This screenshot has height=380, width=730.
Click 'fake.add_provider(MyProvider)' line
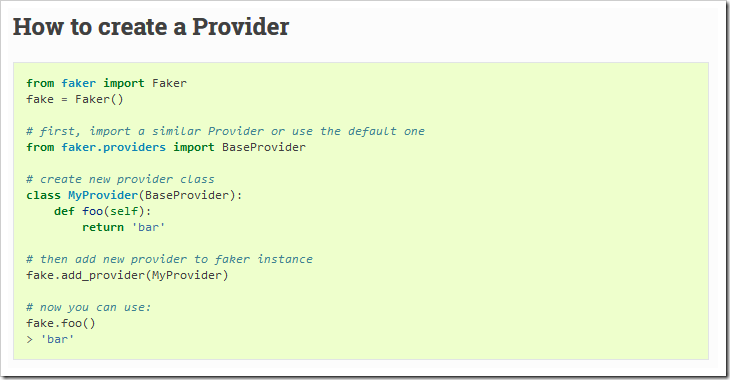click(x=128, y=275)
